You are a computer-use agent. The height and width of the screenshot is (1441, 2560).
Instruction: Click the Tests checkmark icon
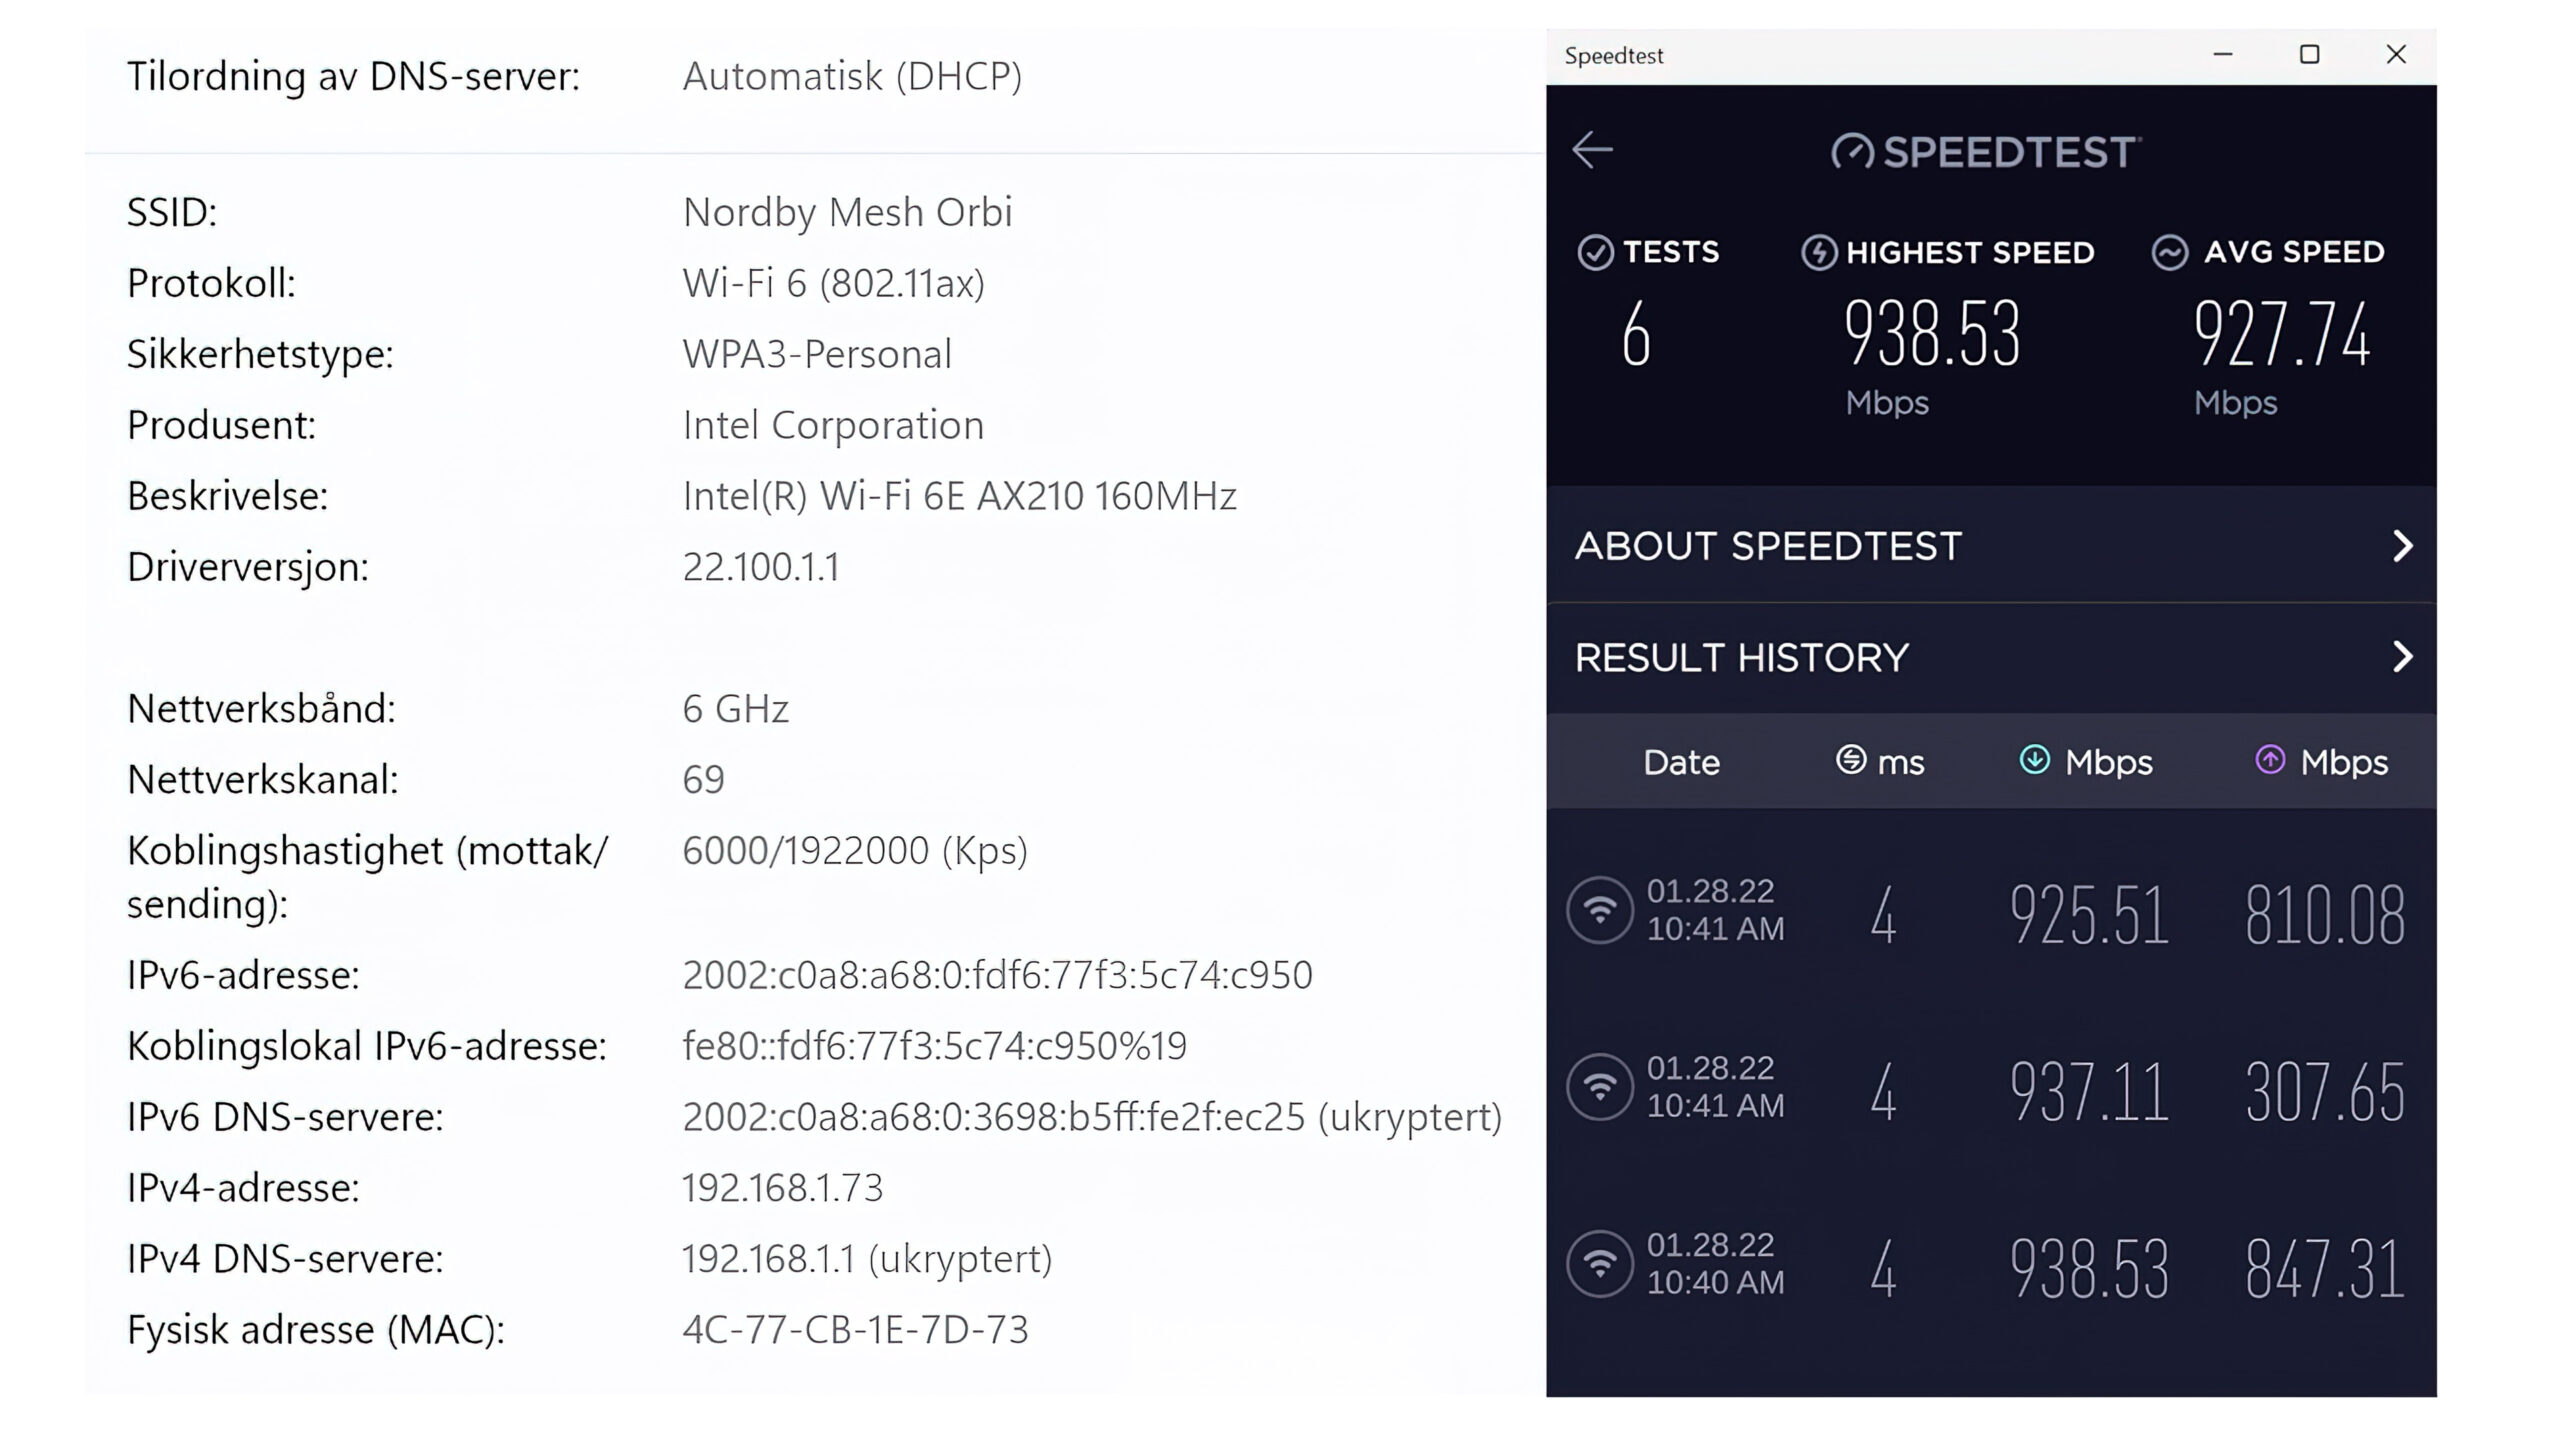1595,252
